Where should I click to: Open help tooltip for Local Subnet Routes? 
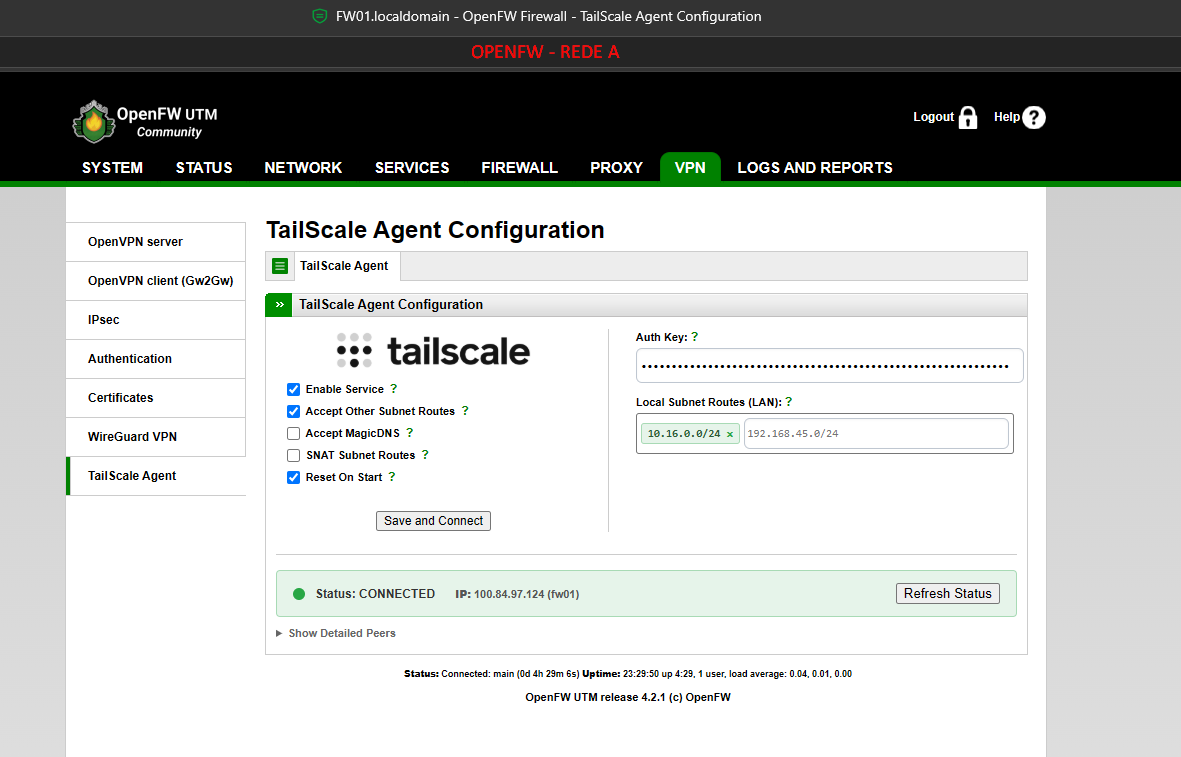[789, 401]
